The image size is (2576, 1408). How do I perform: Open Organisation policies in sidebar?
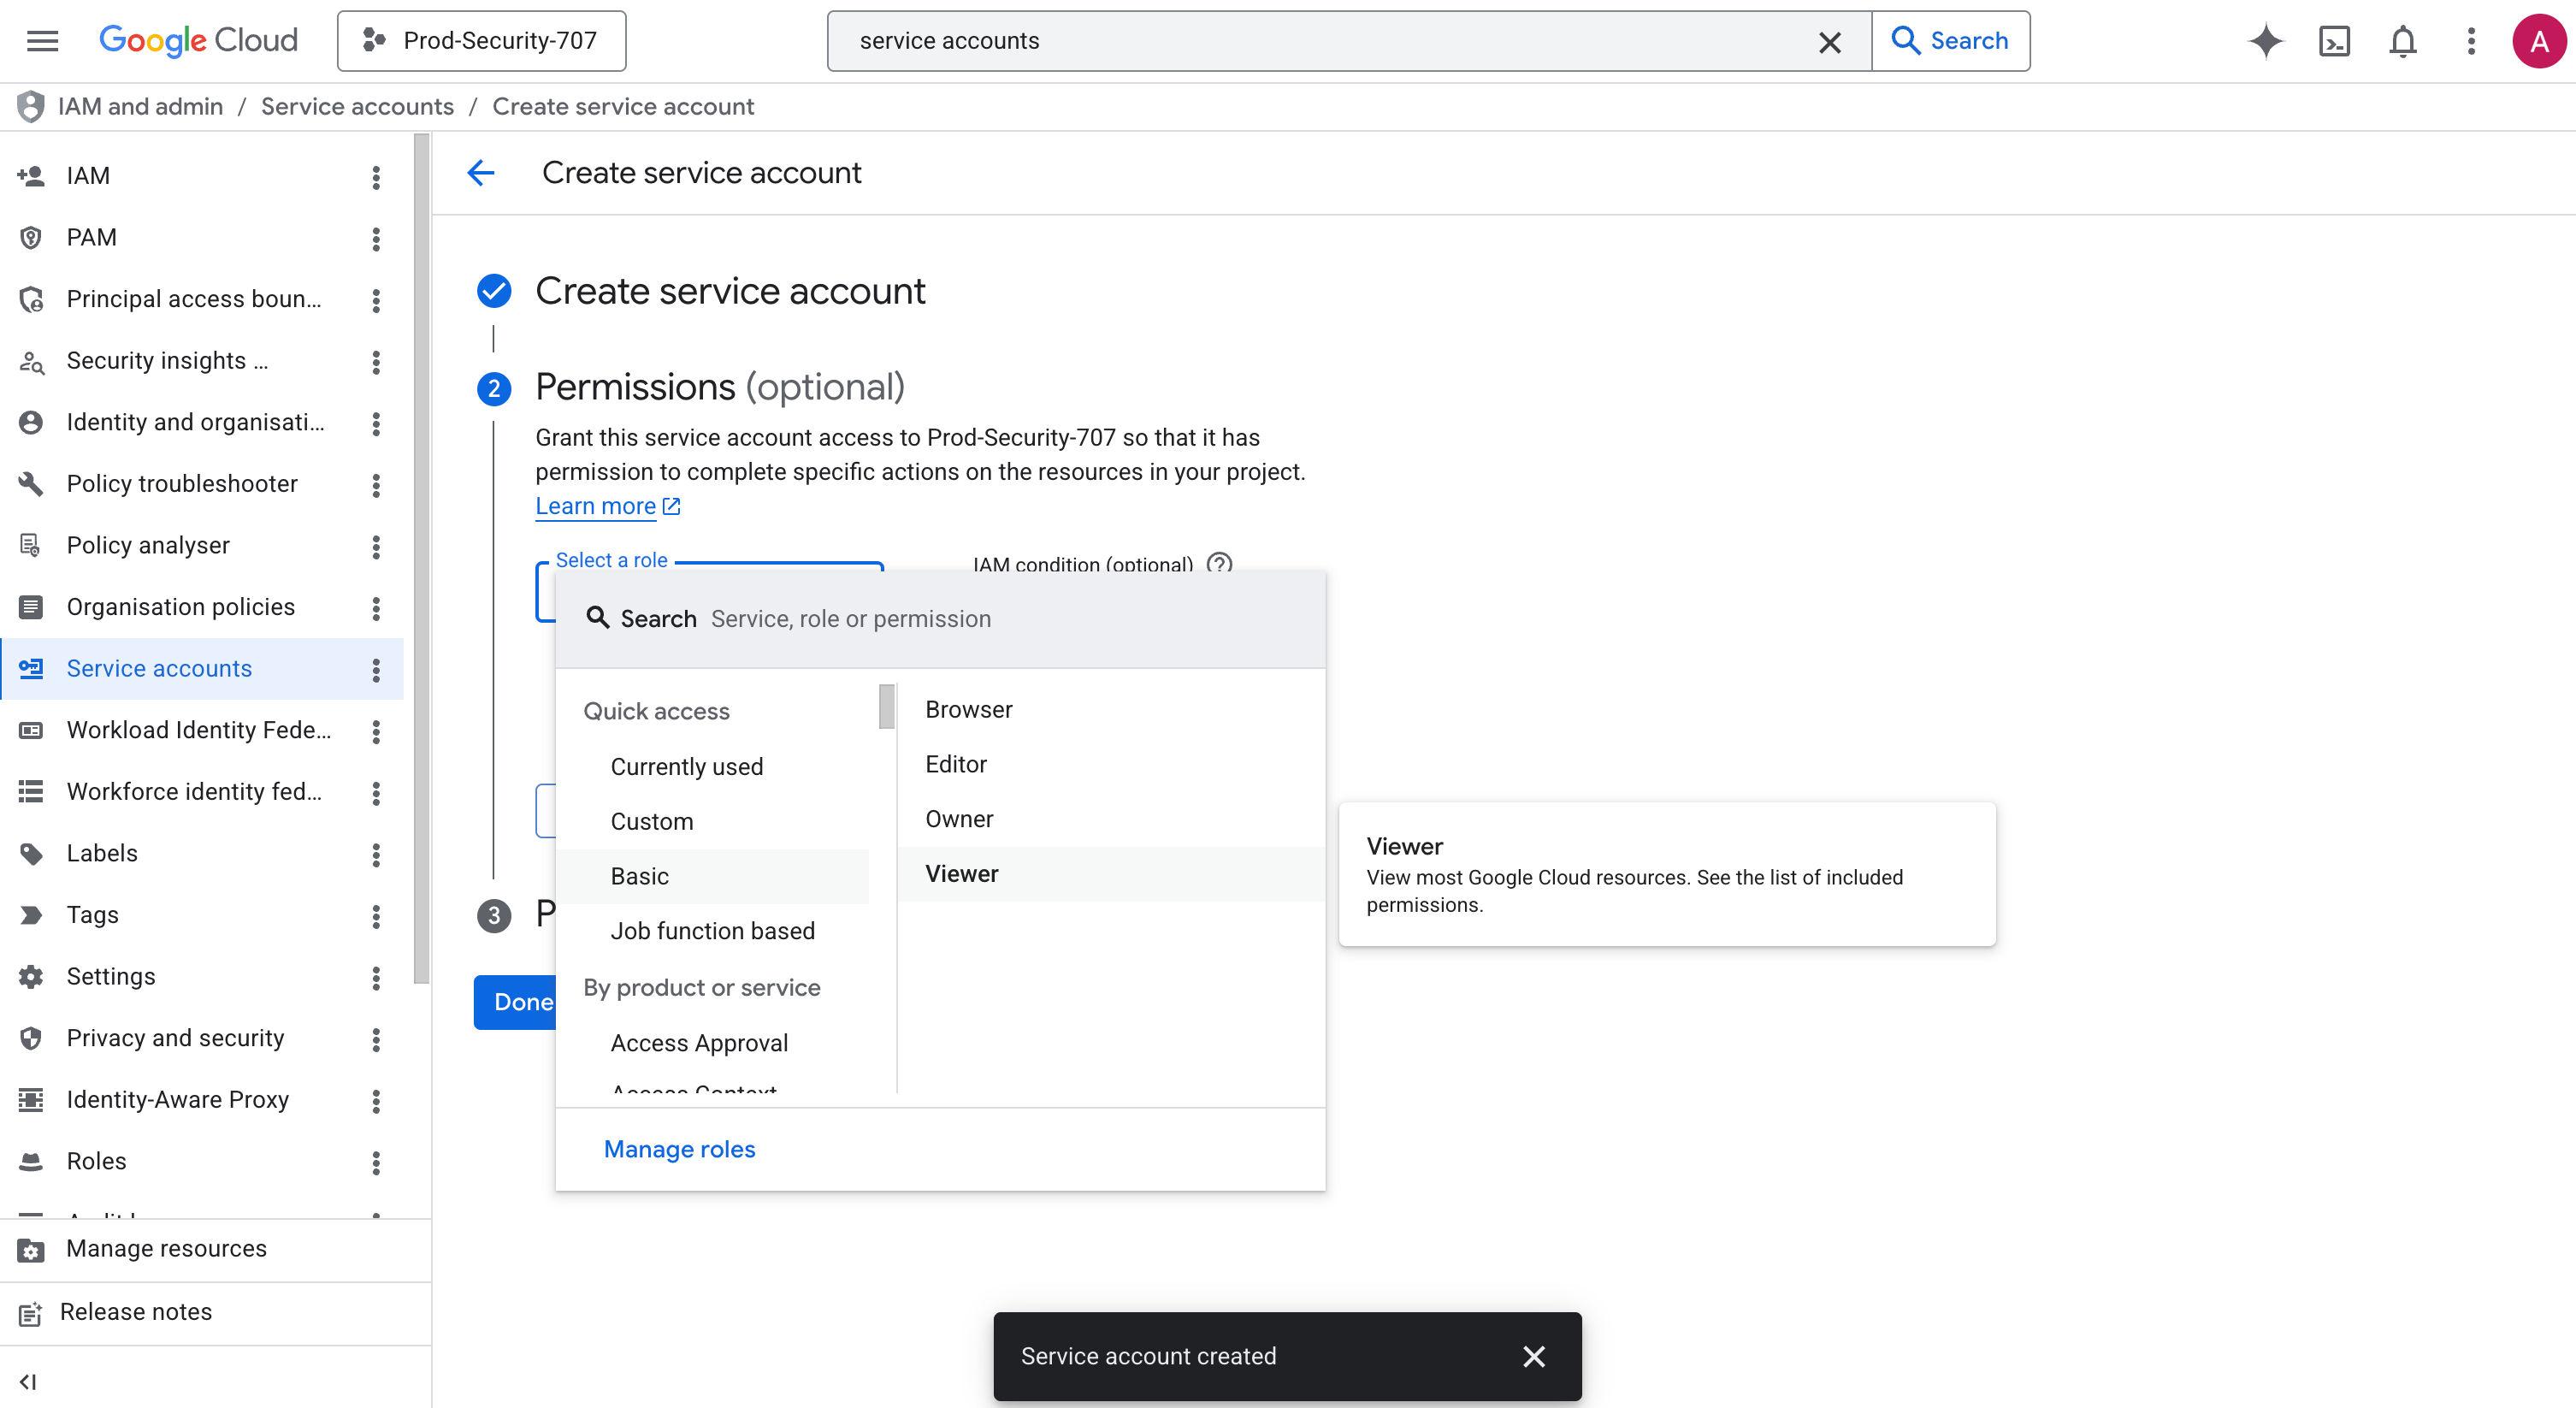(202, 607)
